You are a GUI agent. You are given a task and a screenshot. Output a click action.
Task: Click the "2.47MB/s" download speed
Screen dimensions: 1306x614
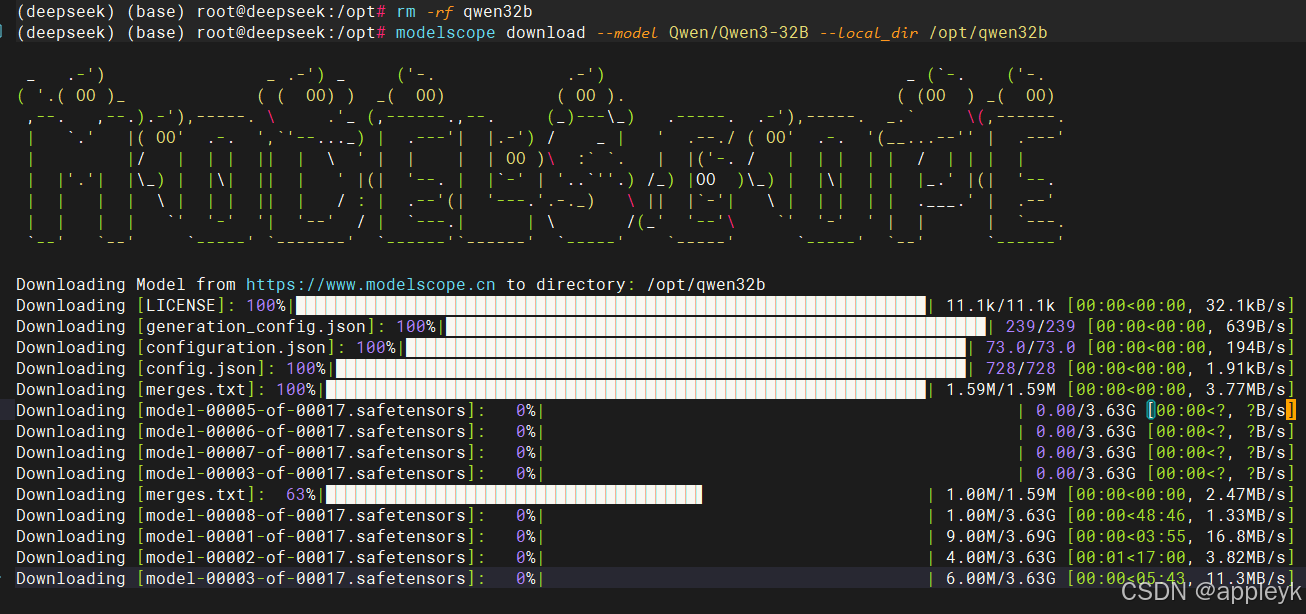point(1246,495)
